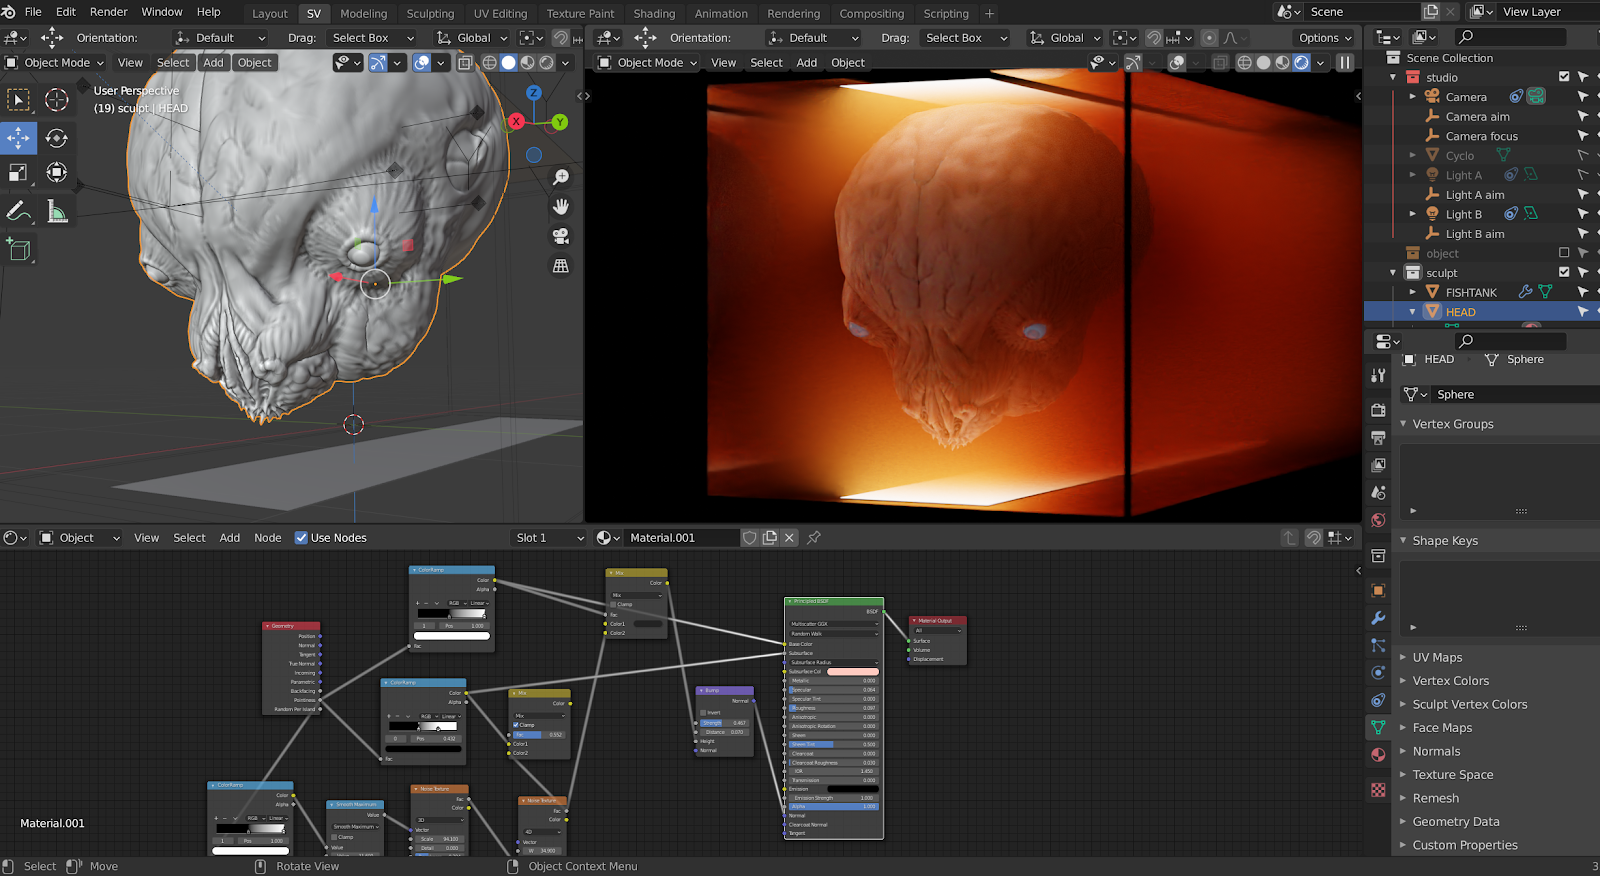Open the Options dropdown in right viewport
The width and height of the screenshot is (1600, 876).
pyautogui.click(x=1325, y=38)
